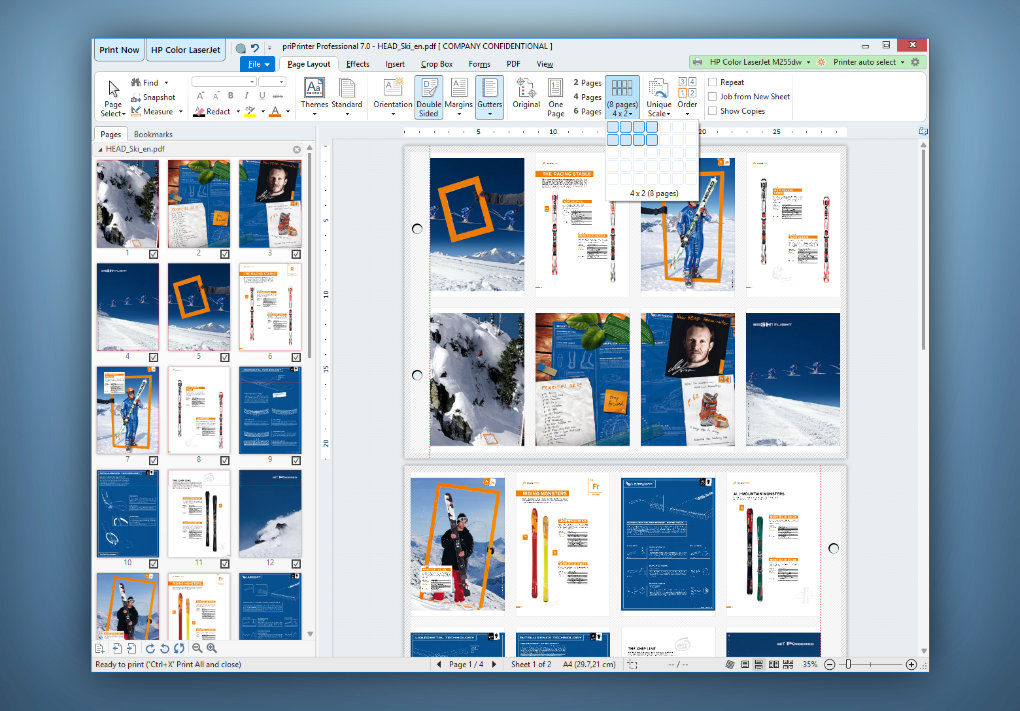The height and width of the screenshot is (711, 1020).
Task: Select the 2 Pages layout
Action: pyautogui.click(x=587, y=83)
